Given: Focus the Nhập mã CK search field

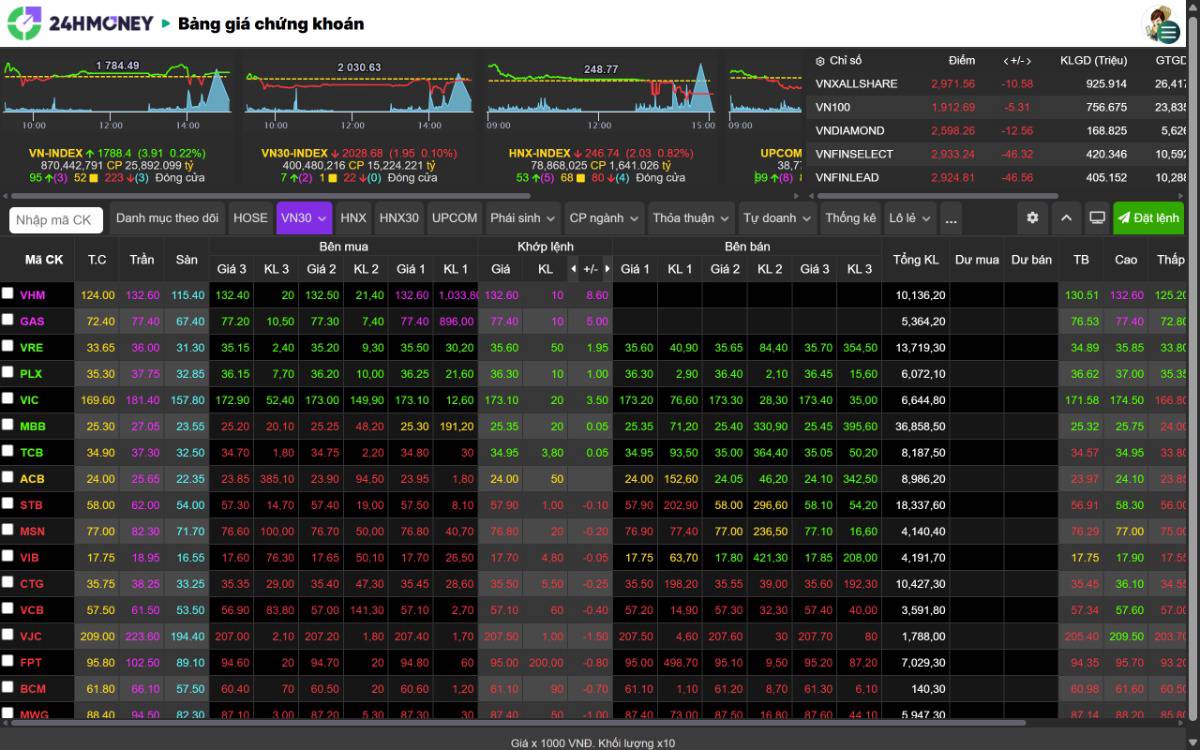Looking at the screenshot, I should [x=56, y=220].
